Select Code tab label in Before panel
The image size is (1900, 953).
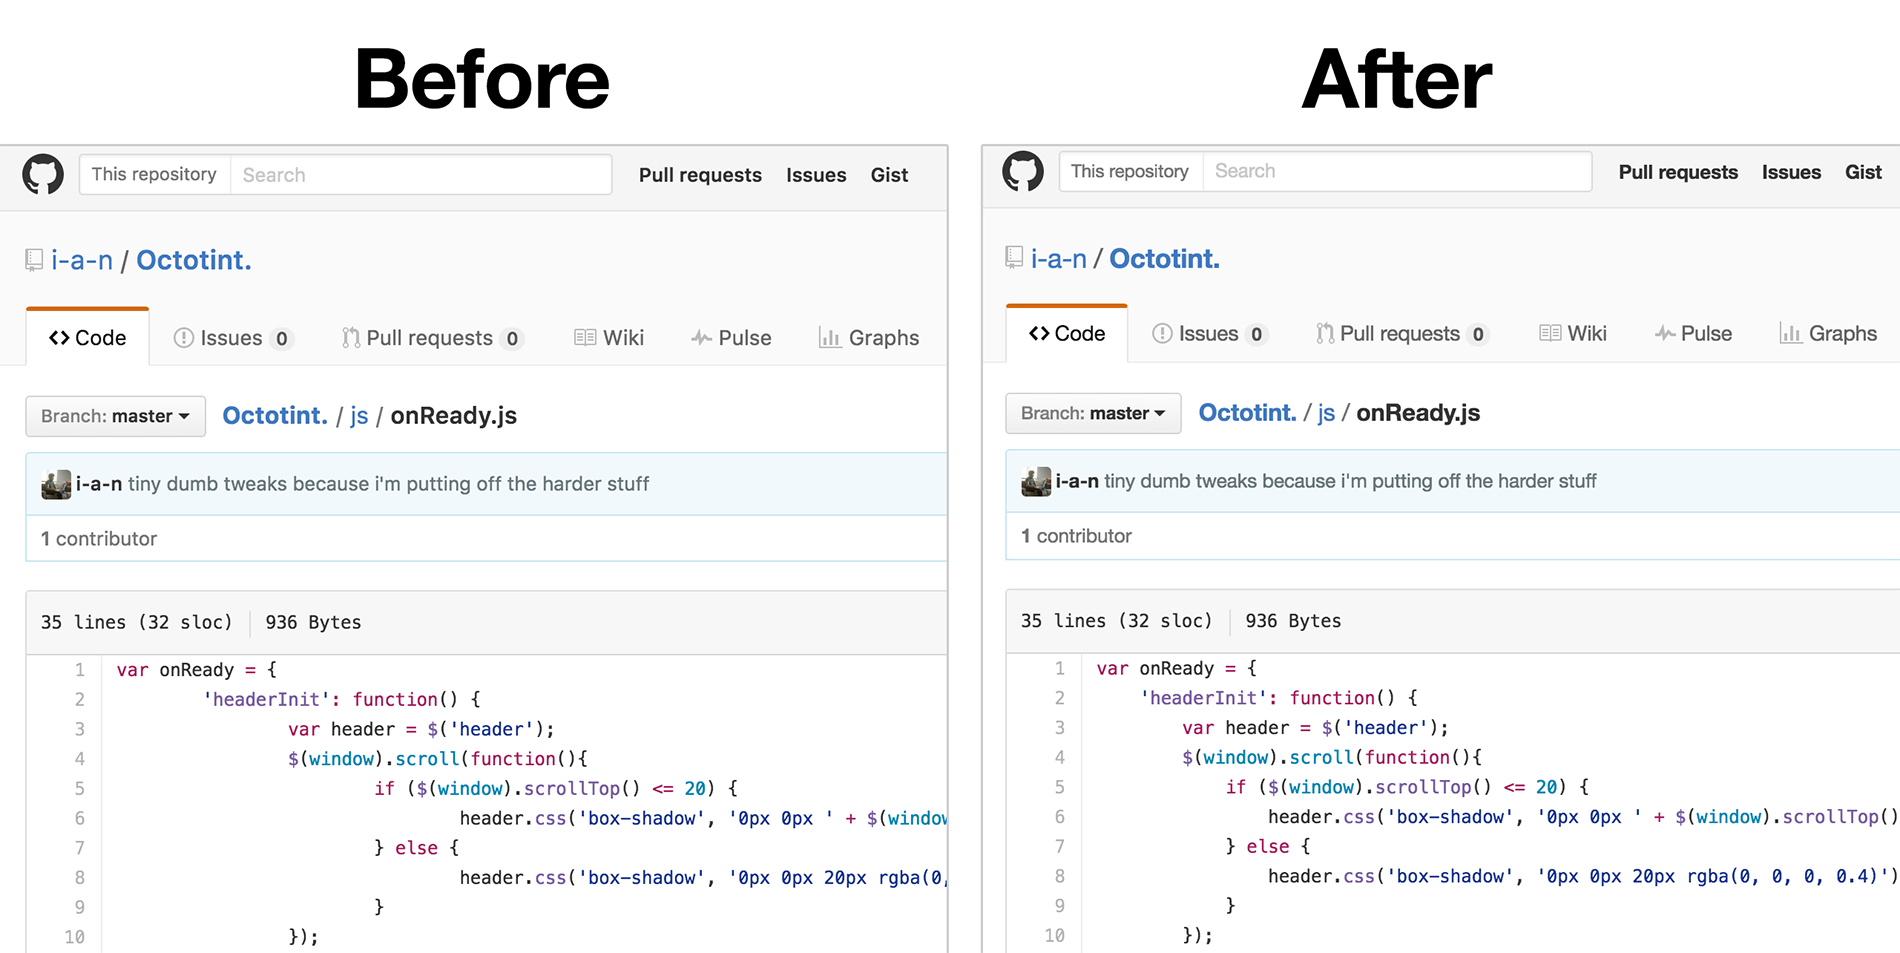[x=101, y=338]
